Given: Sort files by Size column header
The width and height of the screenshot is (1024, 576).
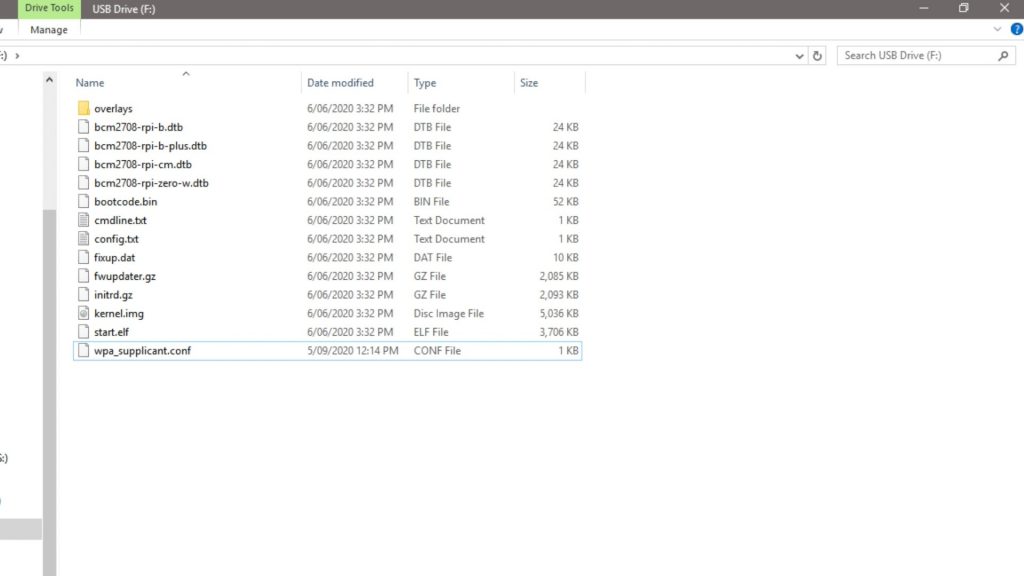Looking at the screenshot, I should pyautogui.click(x=529, y=83).
